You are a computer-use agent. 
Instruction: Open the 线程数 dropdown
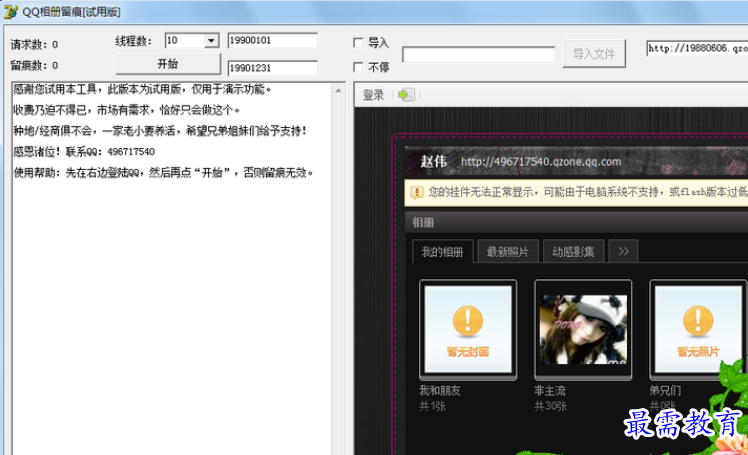click(211, 41)
